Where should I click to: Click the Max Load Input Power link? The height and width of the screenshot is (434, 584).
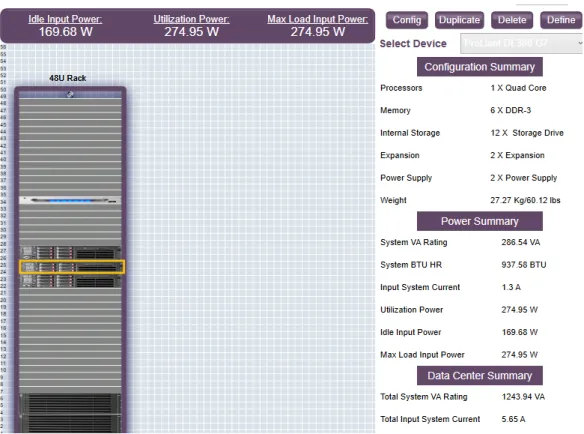click(x=318, y=19)
